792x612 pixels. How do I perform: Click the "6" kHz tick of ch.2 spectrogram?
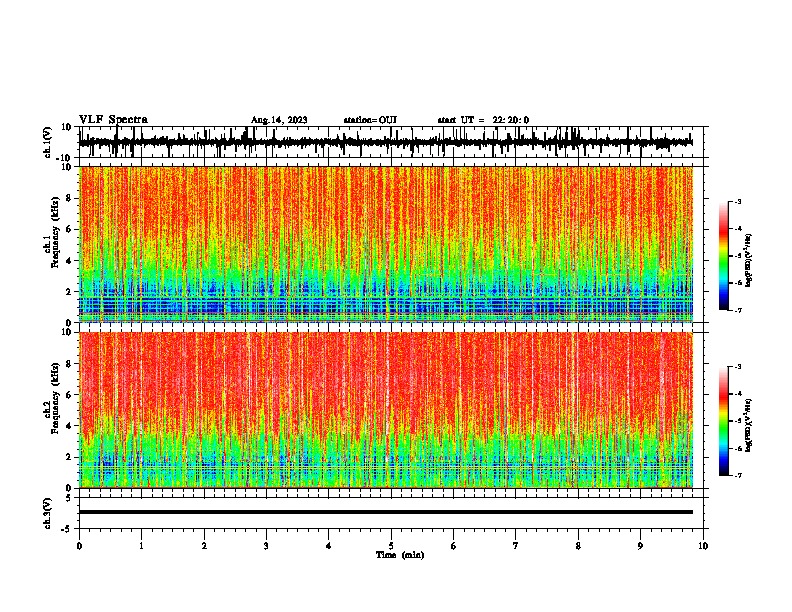[69, 394]
